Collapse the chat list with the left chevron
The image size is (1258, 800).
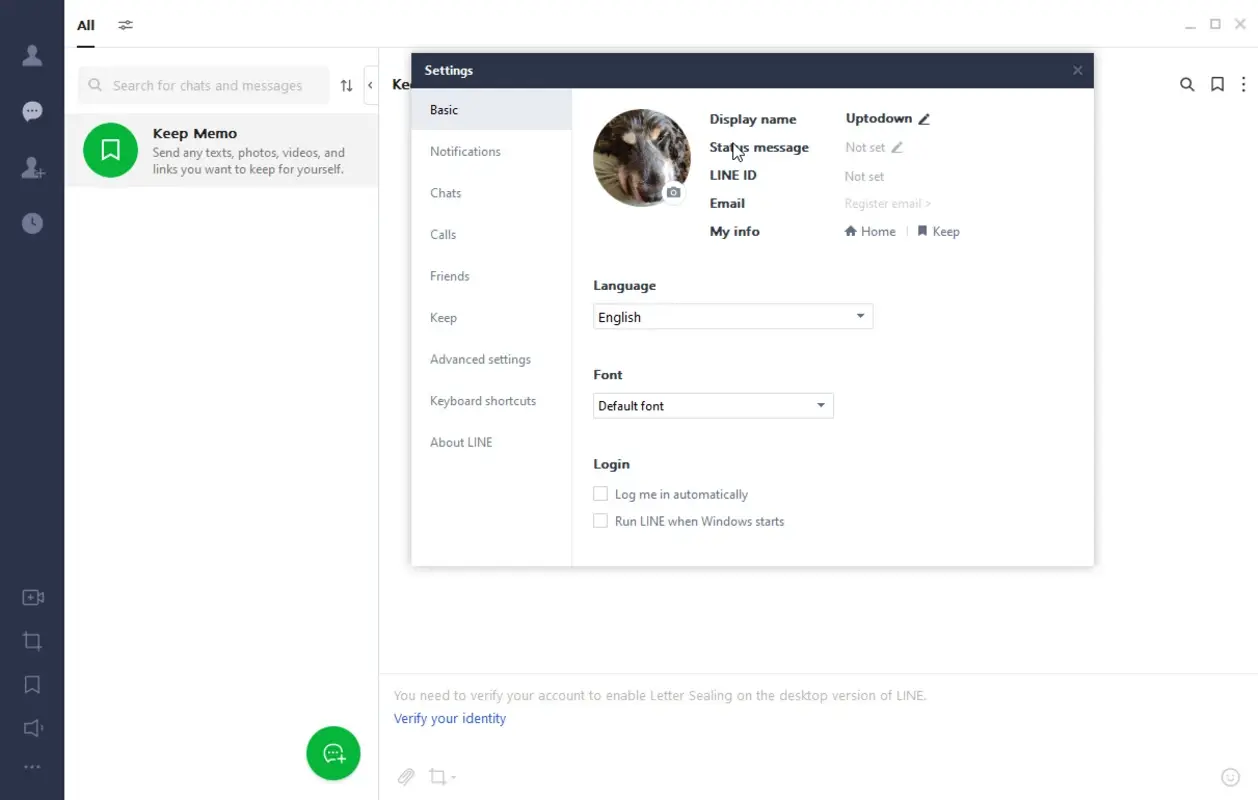click(x=368, y=84)
